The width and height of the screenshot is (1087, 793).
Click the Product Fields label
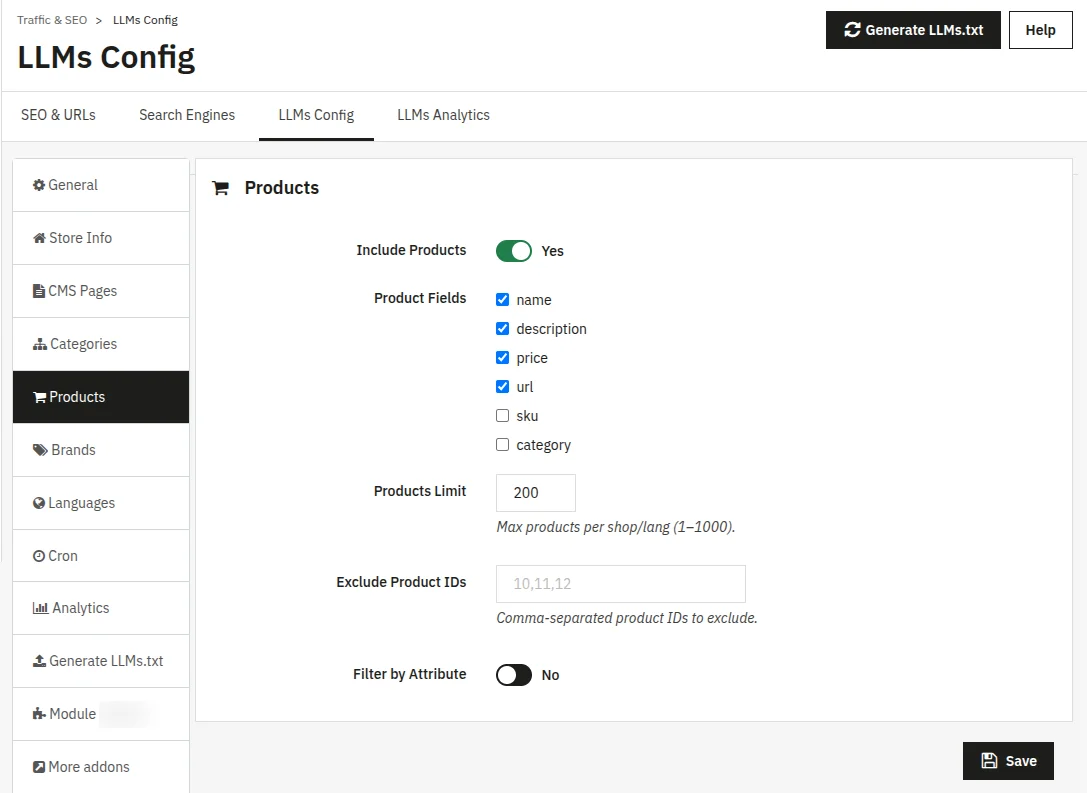(x=420, y=298)
